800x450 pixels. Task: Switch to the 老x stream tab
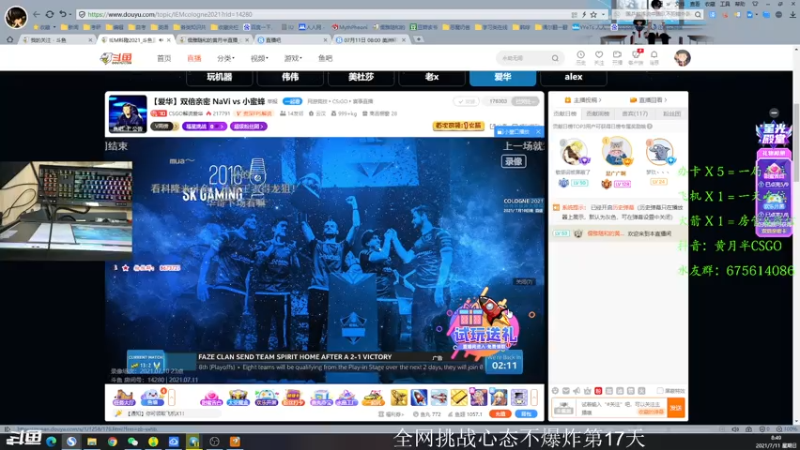(x=432, y=77)
